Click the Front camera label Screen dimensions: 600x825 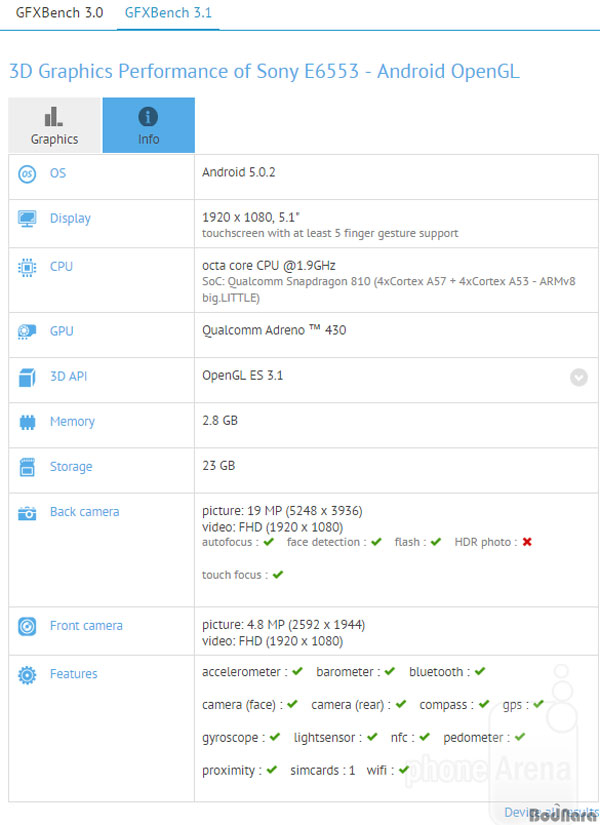pos(86,626)
